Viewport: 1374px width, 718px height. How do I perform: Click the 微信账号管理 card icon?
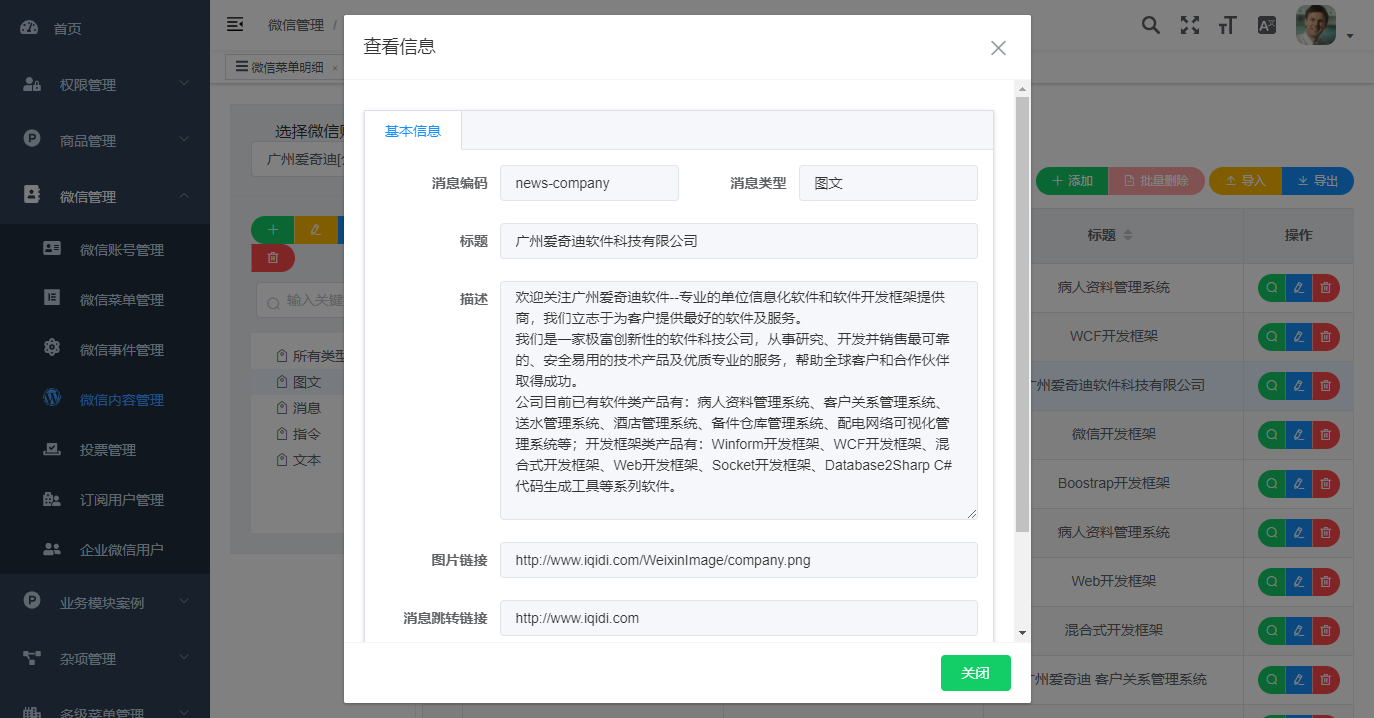pos(52,249)
